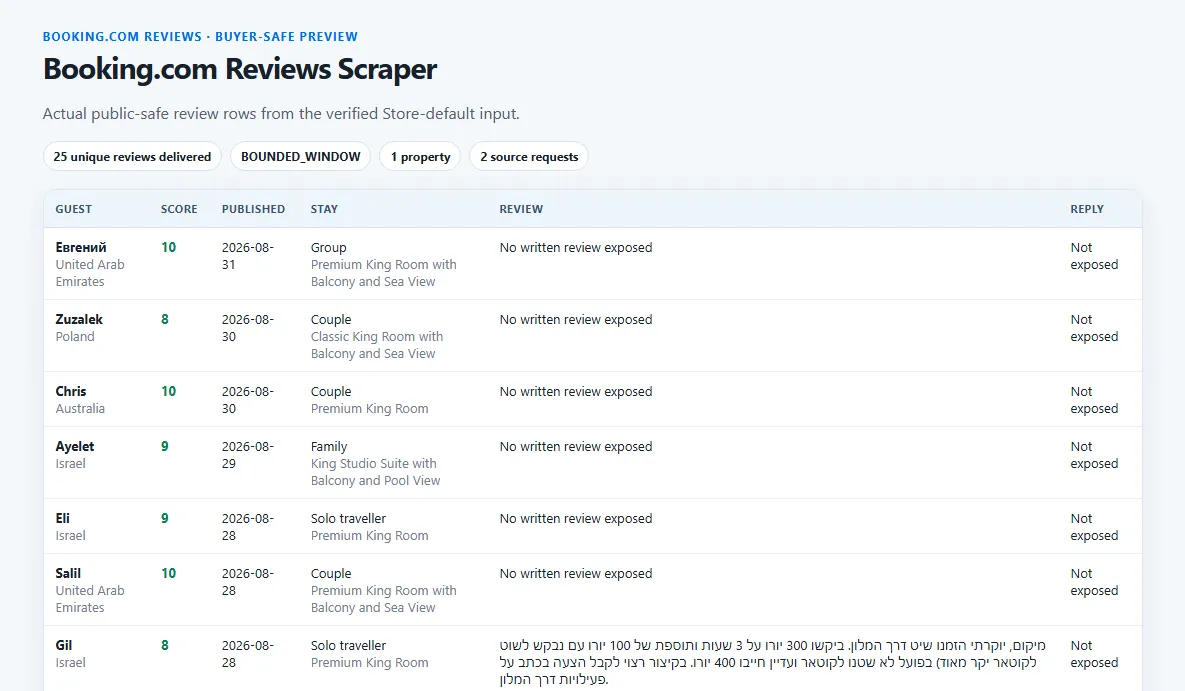This screenshot has width=1185, height=691.
Task: Select guest name Евгений
Action: click(81, 247)
